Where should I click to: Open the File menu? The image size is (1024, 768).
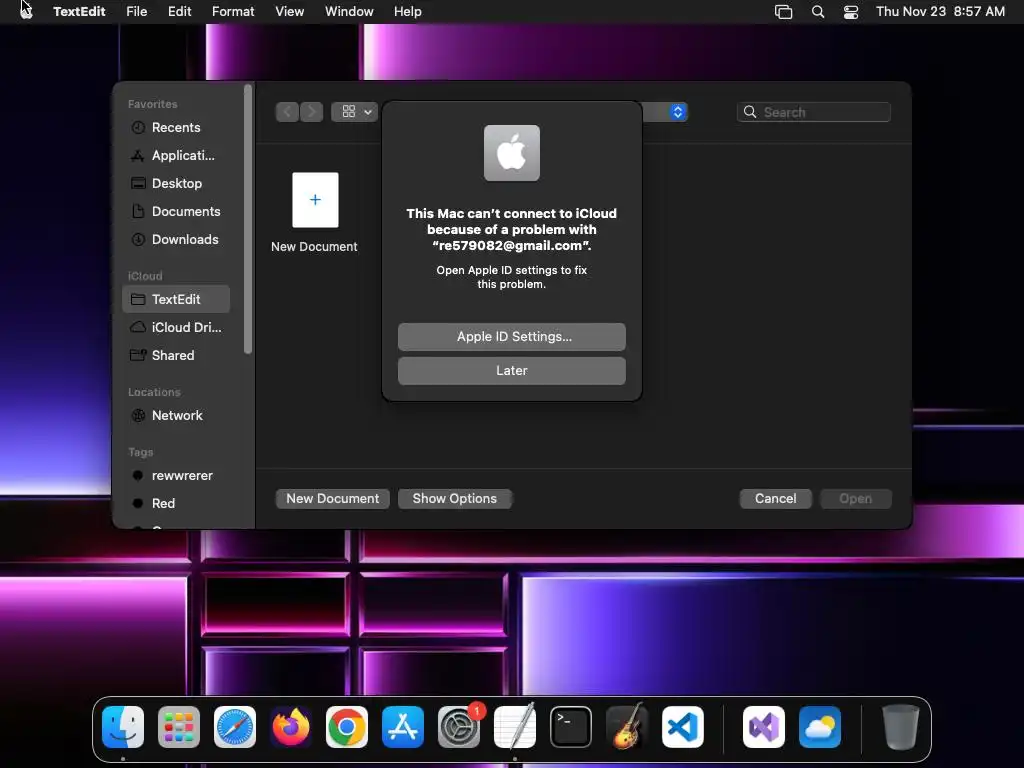point(136,12)
